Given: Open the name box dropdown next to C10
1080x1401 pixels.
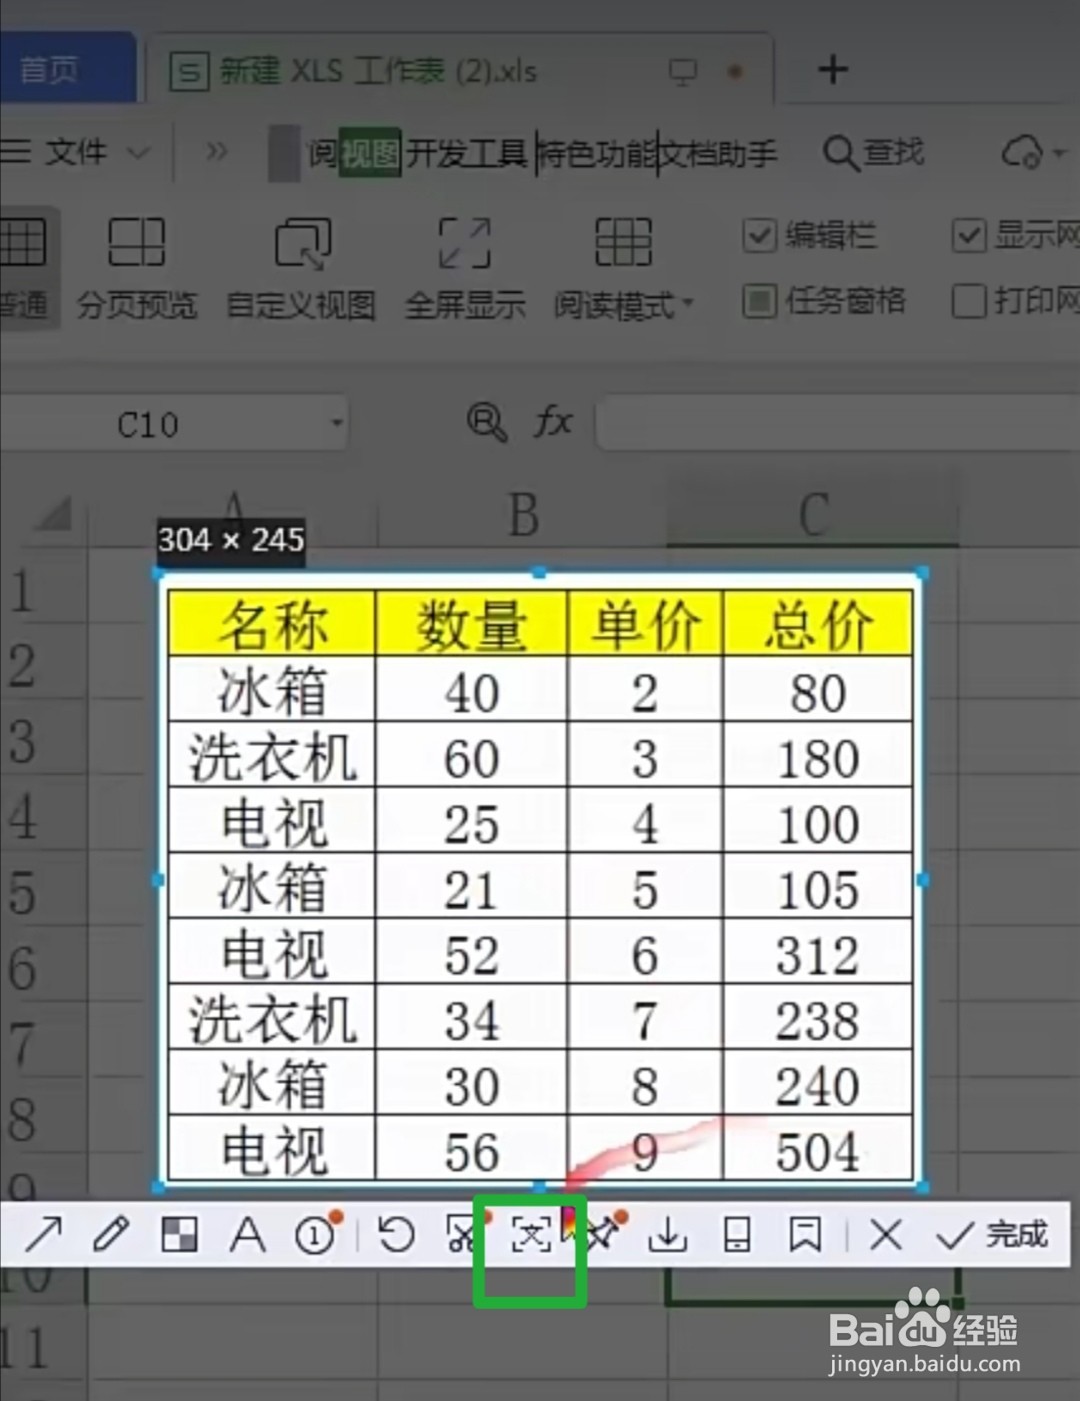Looking at the screenshot, I should (x=336, y=423).
